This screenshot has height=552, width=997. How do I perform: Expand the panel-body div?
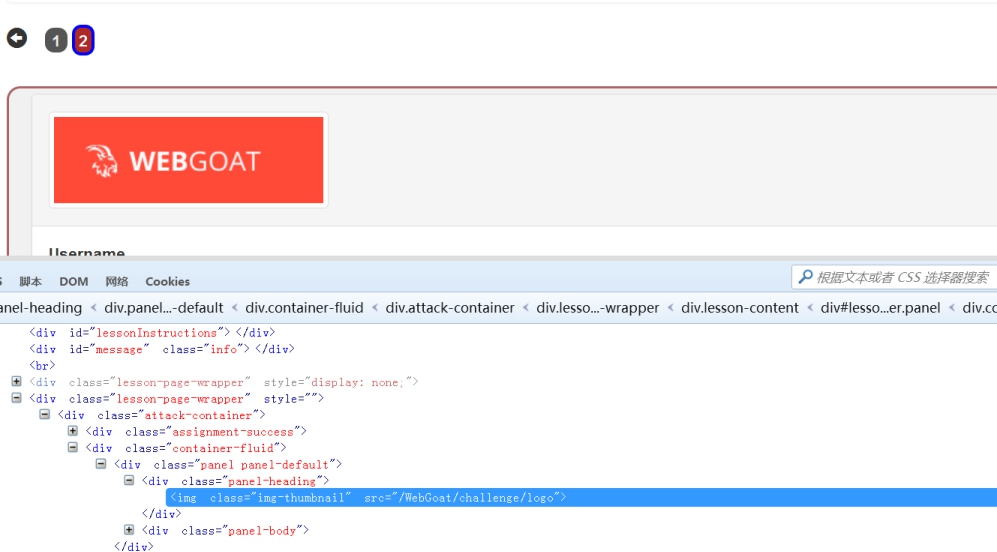tap(128, 530)
